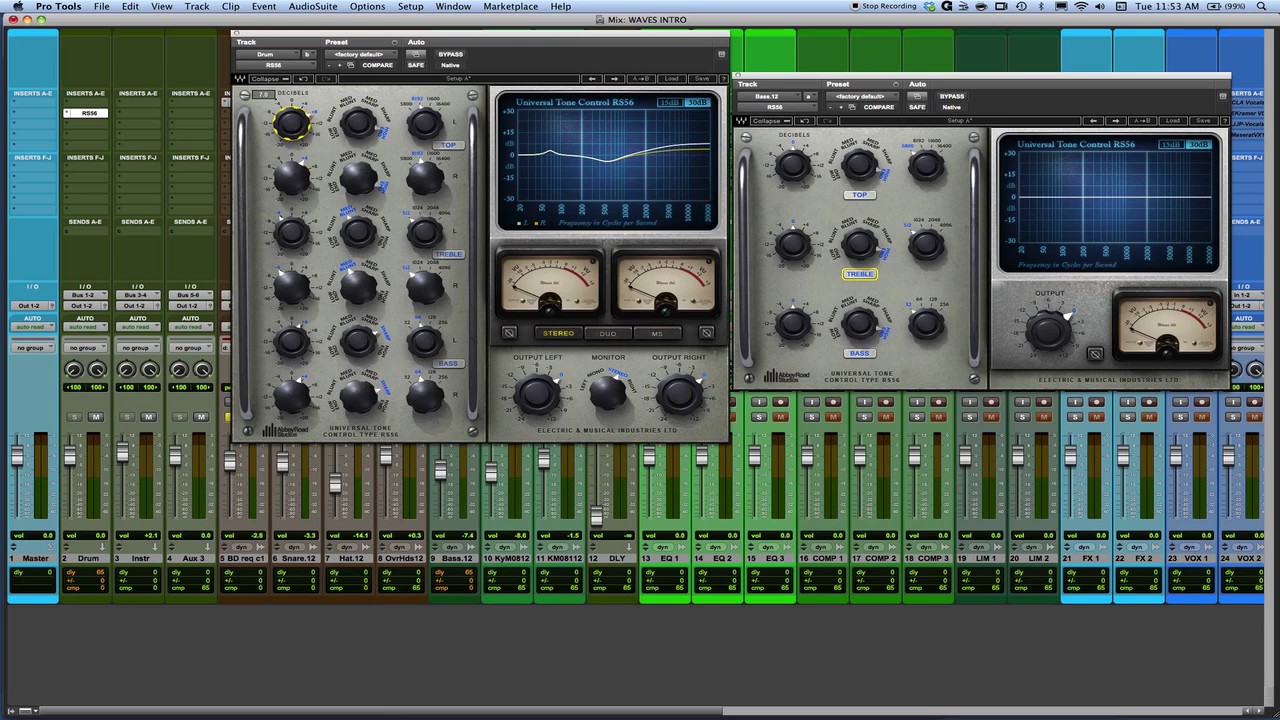Open insert position 'b' dropdown in Drum window
The width and height of the screenshot is (1280, 720).
click(309, 54)
